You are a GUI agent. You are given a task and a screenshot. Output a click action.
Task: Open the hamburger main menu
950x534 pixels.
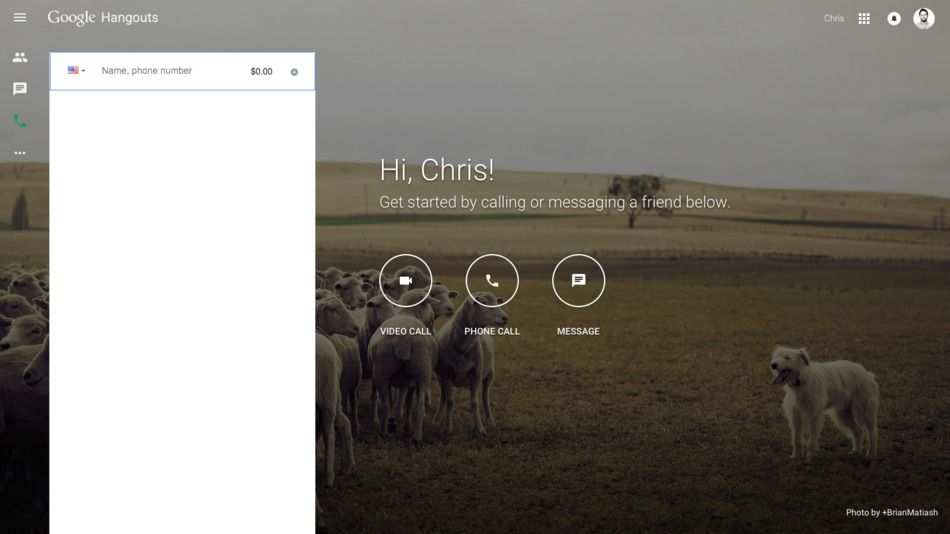pyautogui.click(x=20, y=18)
